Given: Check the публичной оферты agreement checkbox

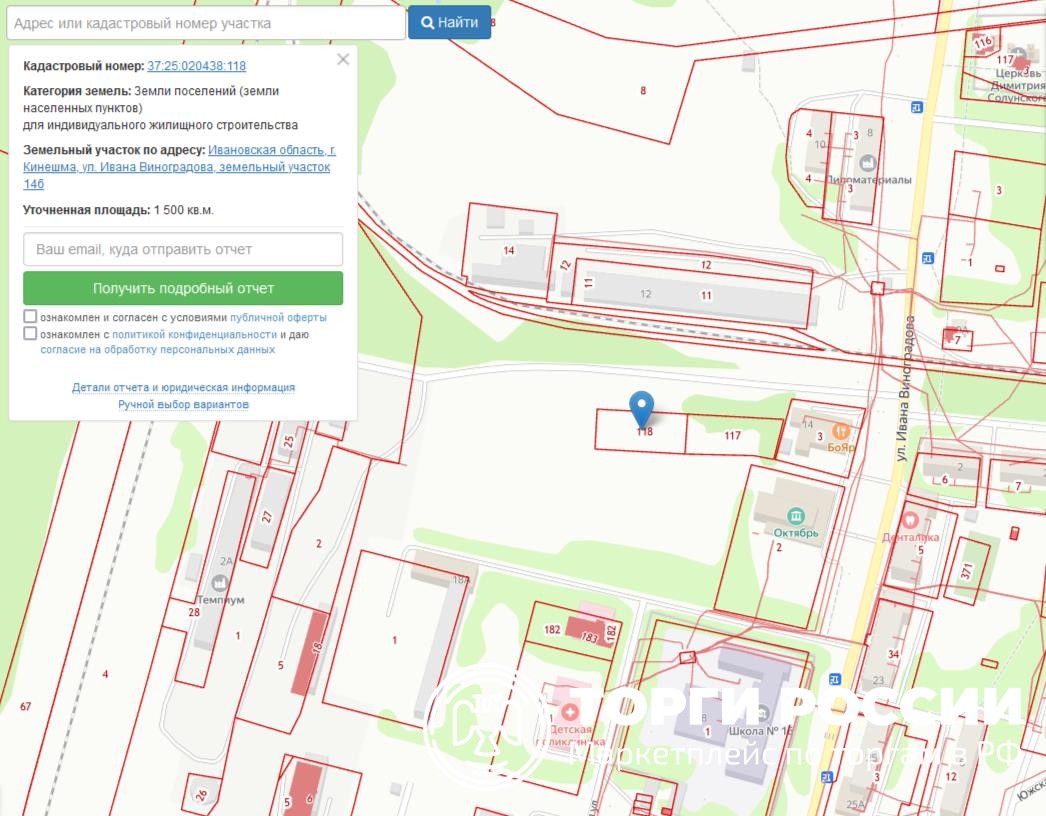Looking at the screenshot, I should 30,317.
